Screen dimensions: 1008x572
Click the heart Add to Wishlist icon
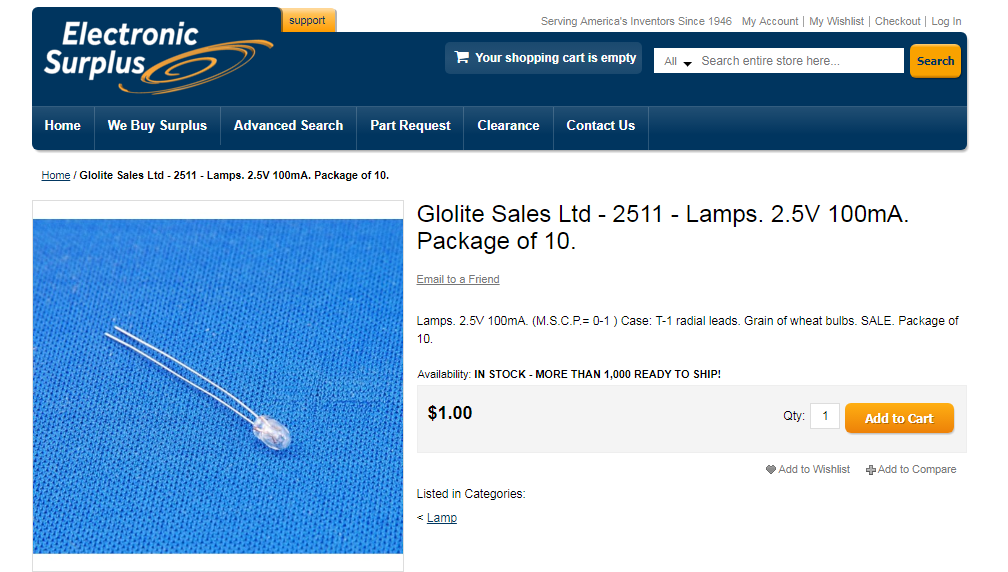tap(771, 470)
